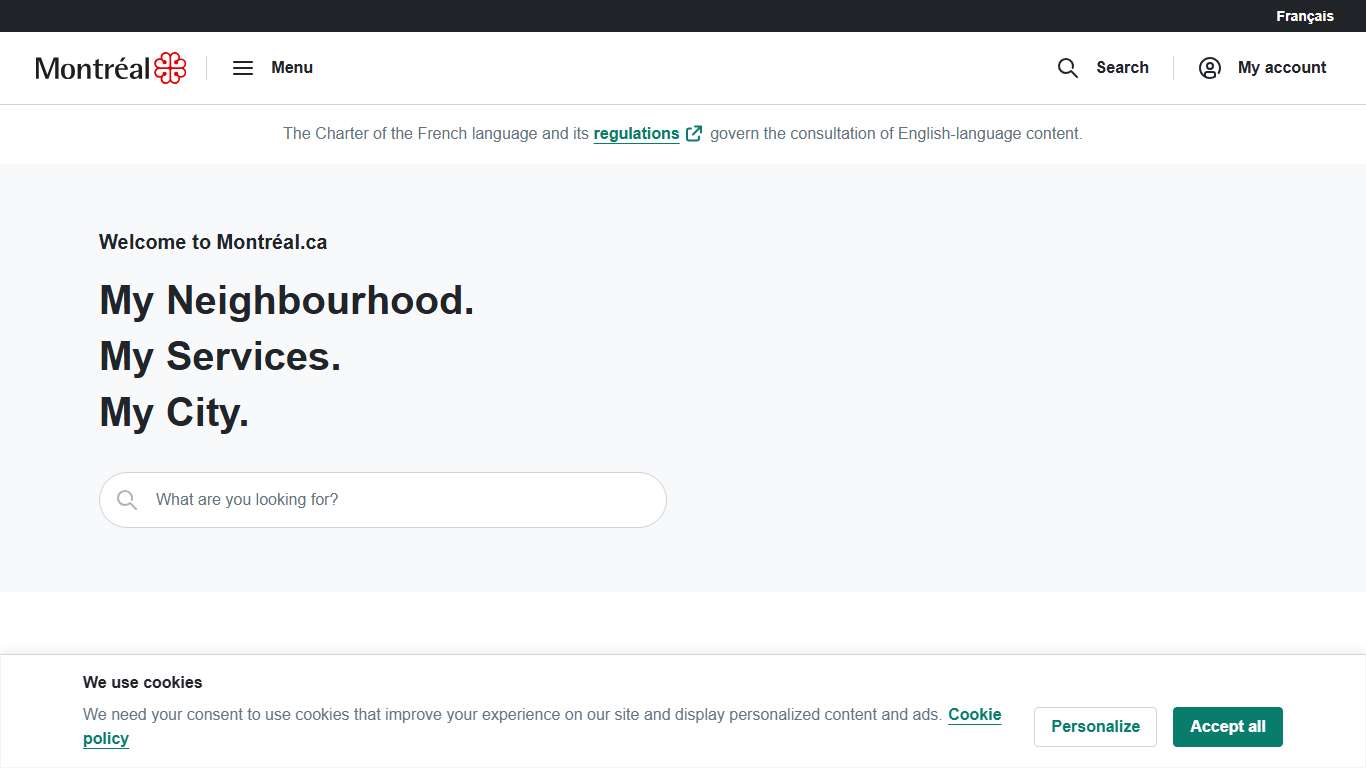Click the user profile icon
Viewport: 1366px width, 768px height.
pos(1210,68)
